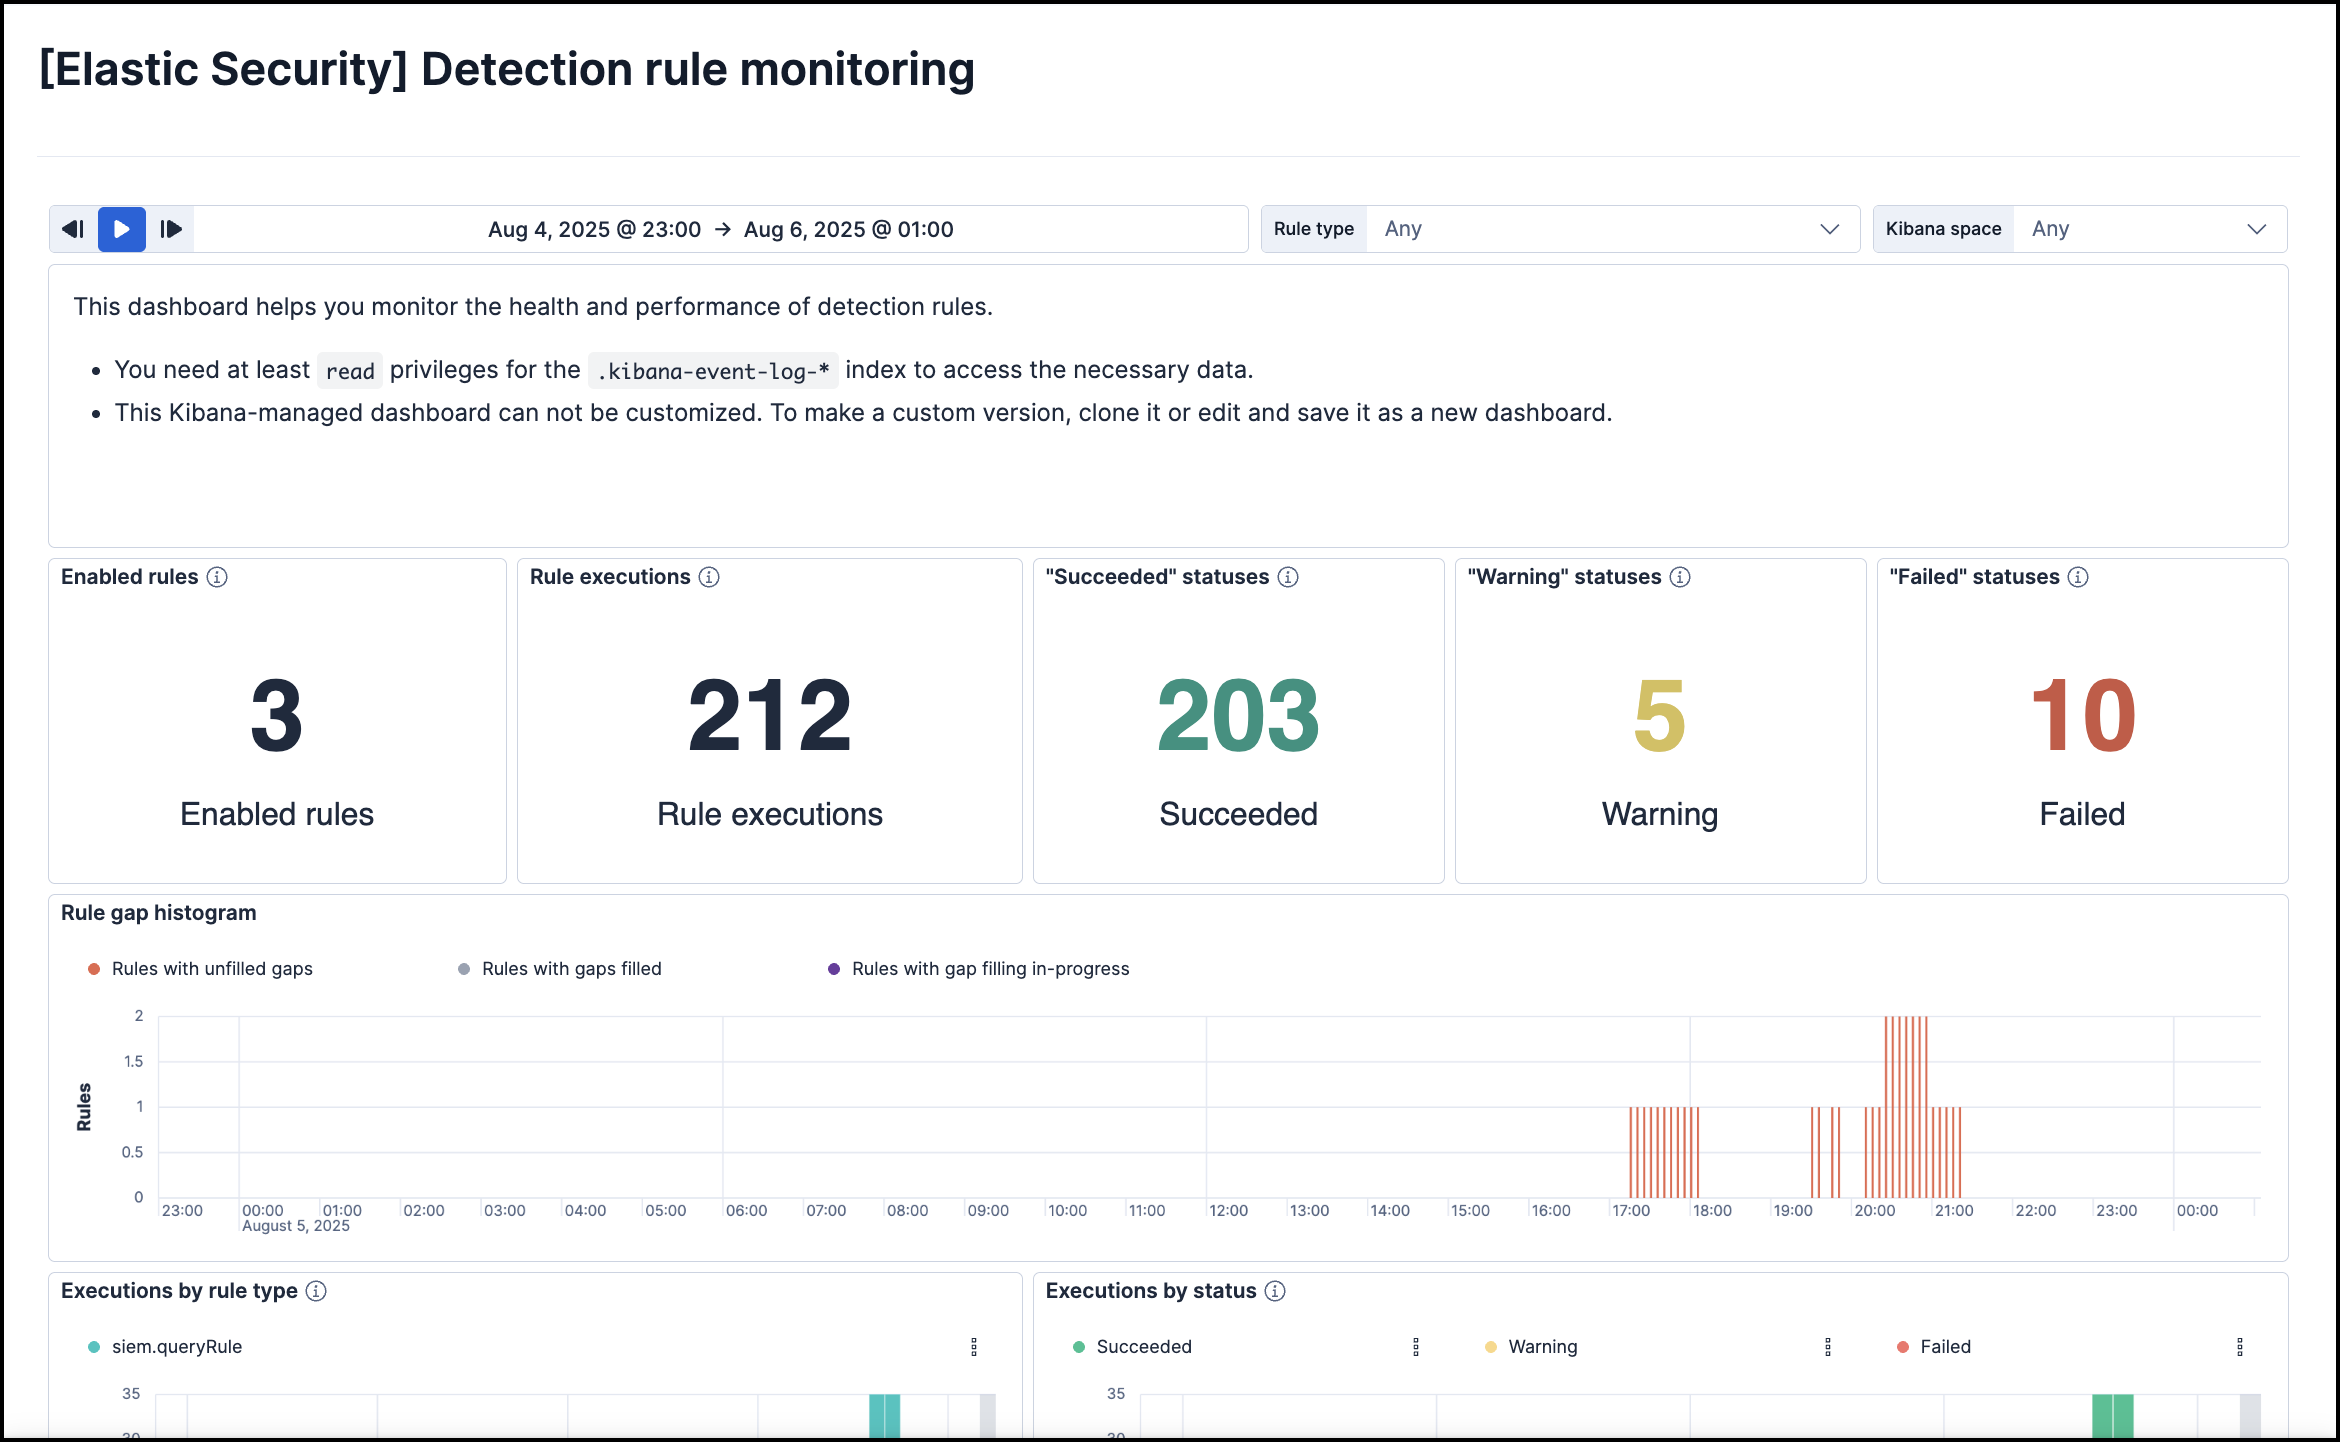
Task: Toggle the Rules with unfilled gaps legend
Action: pyautogui.click(x=212, y=968)
